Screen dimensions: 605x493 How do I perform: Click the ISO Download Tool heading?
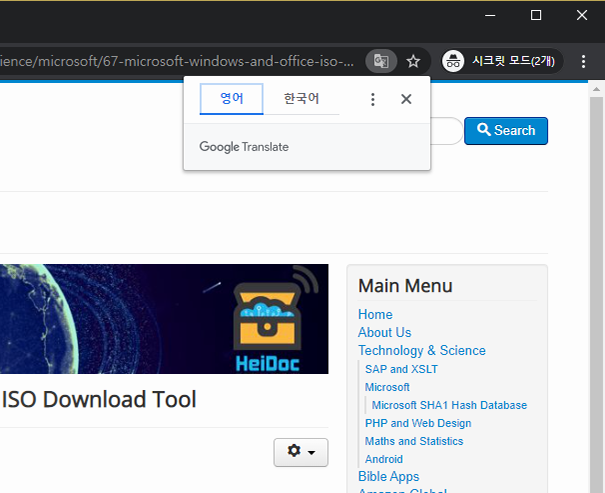[99, 399]
